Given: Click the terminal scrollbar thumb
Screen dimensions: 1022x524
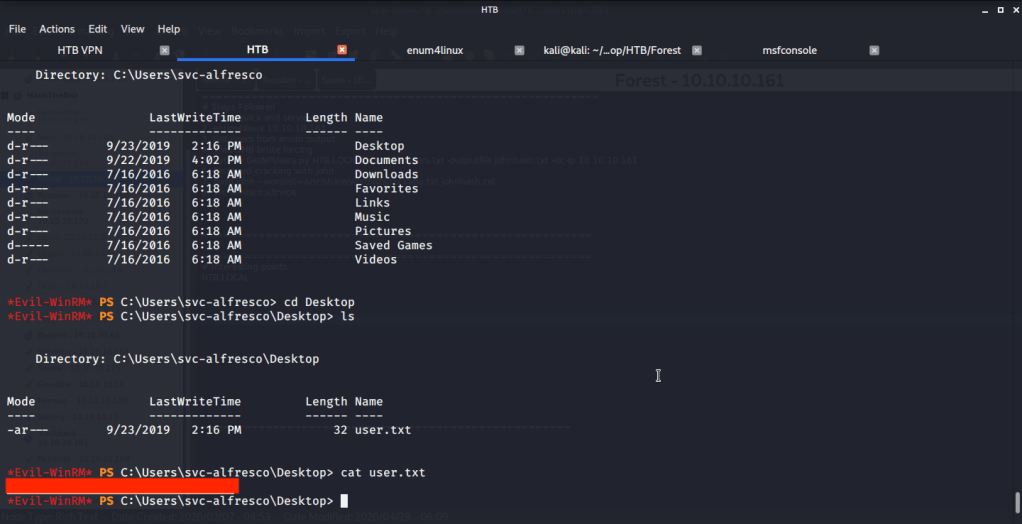Looking at the screenshot, I should point(1017,502).
